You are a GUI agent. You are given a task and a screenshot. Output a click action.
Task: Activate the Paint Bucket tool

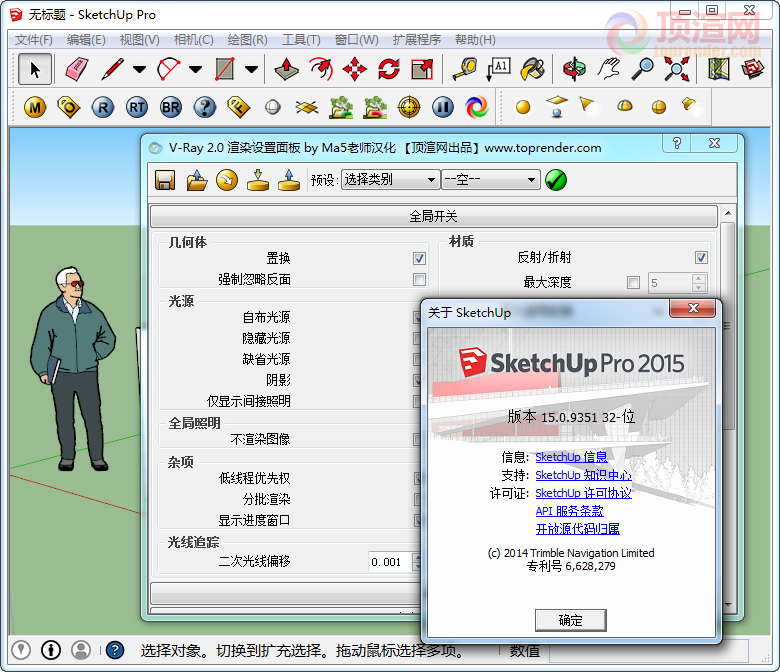coord(532,69)
